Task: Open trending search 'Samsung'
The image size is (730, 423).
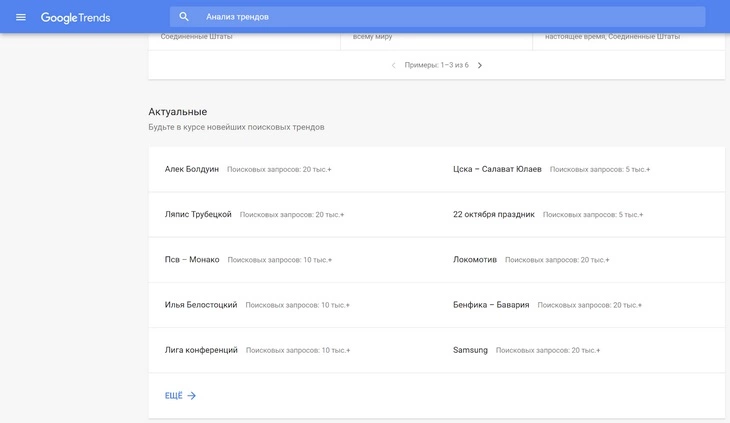Action: [470, 349]
